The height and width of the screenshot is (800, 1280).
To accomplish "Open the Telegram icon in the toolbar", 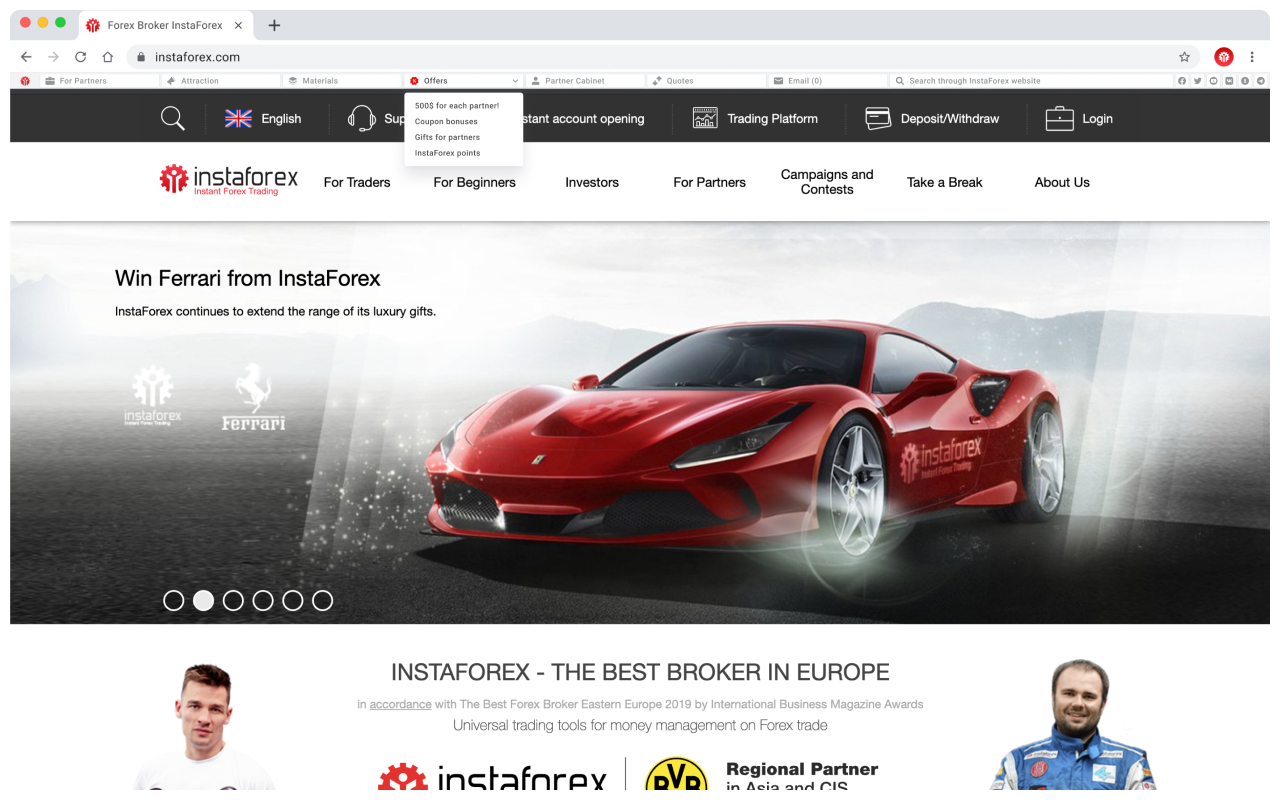I will click(x=1260, y=81).
